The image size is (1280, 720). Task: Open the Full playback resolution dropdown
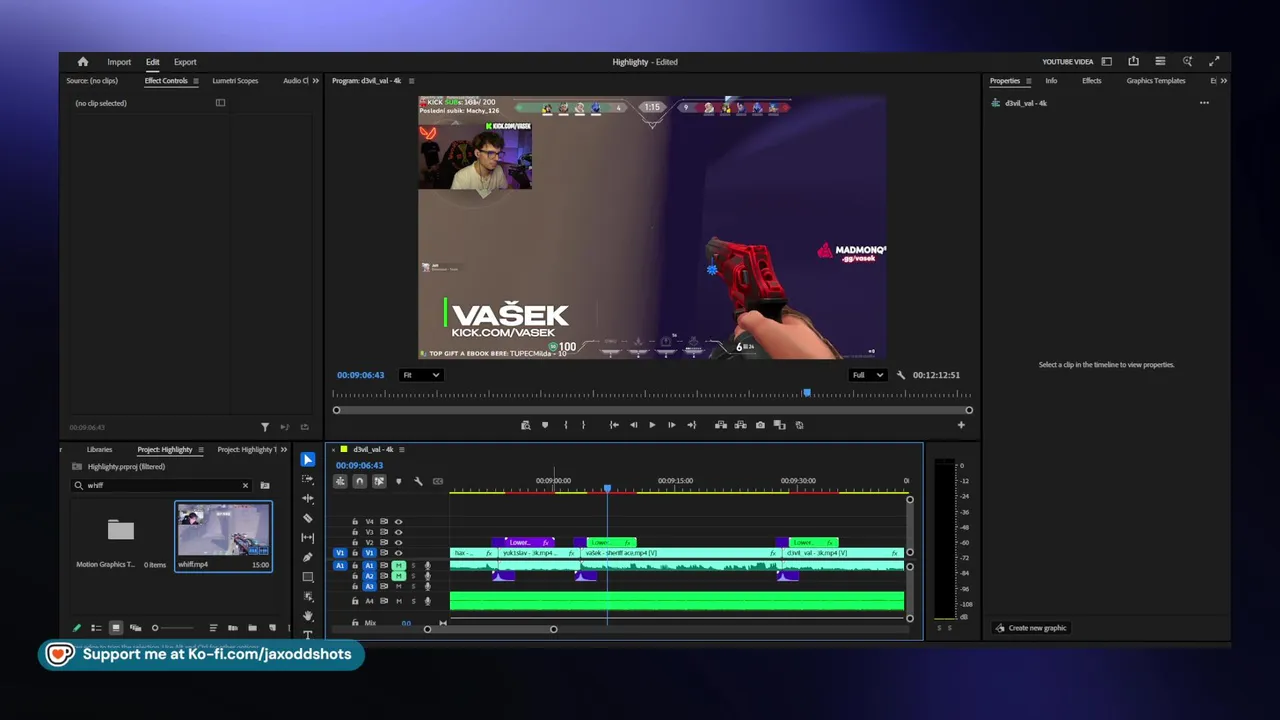[867, 375]
